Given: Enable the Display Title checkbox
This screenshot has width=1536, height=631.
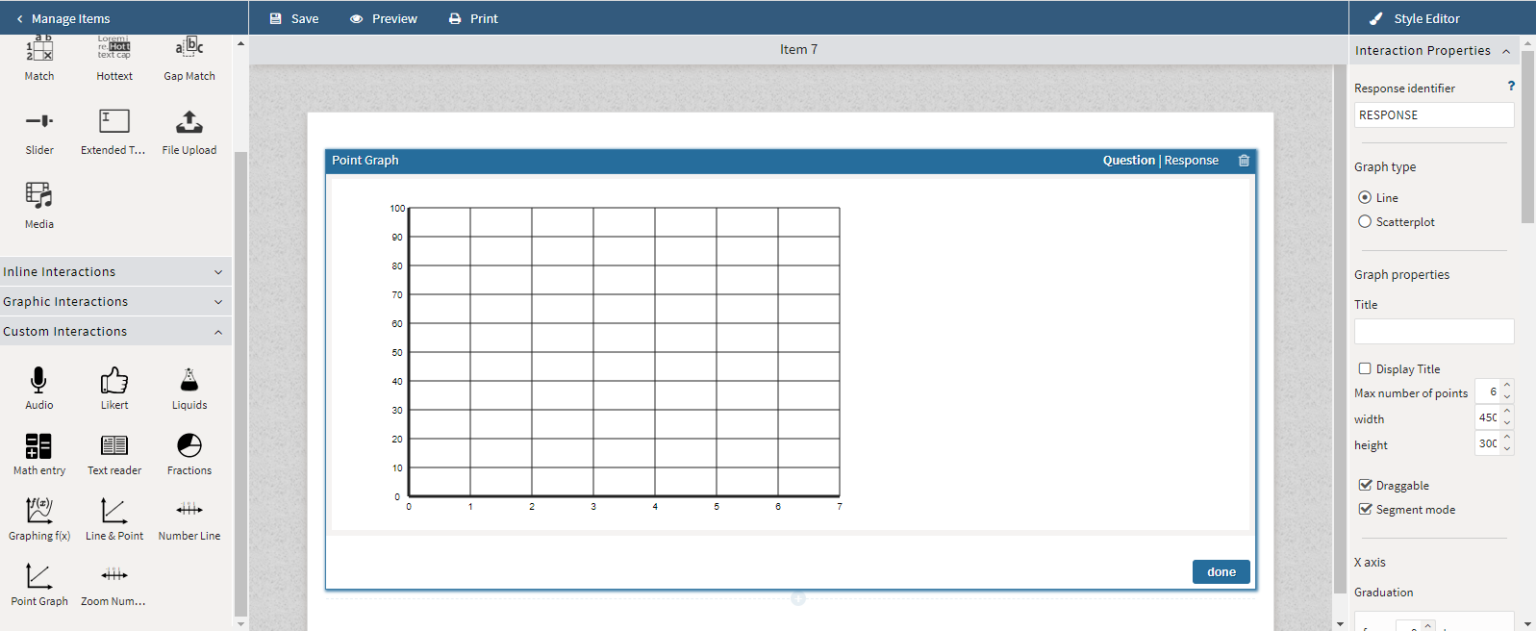Looking at the screenshot, I should tap(1365, 368).
